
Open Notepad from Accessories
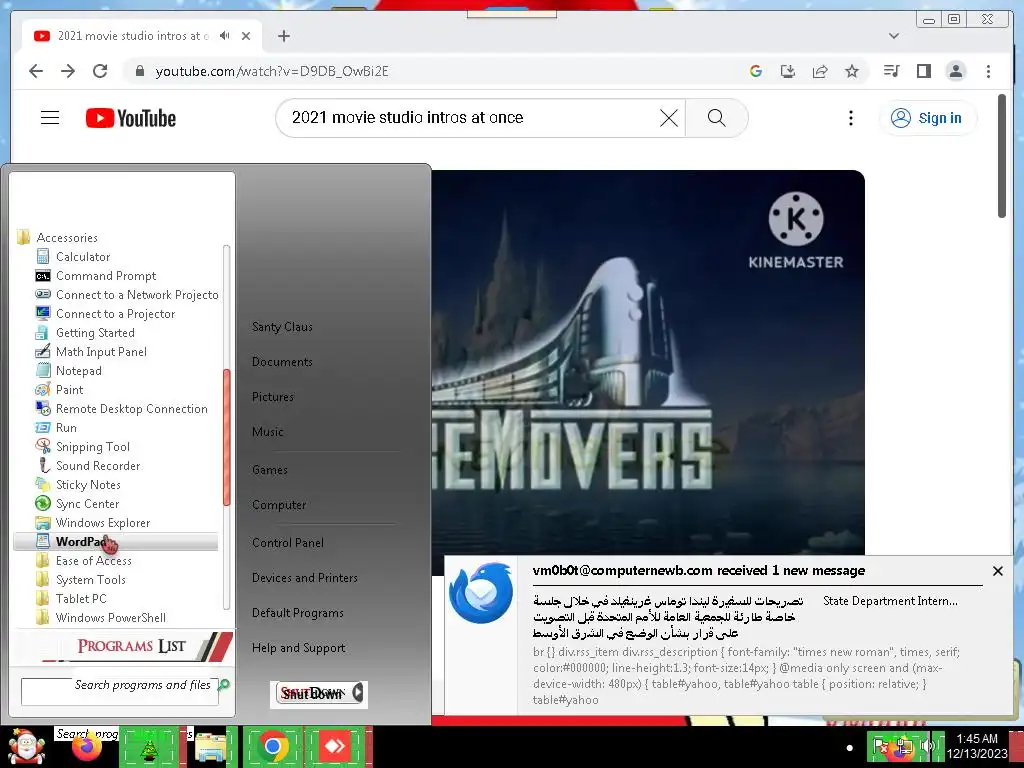coord(78,370)
